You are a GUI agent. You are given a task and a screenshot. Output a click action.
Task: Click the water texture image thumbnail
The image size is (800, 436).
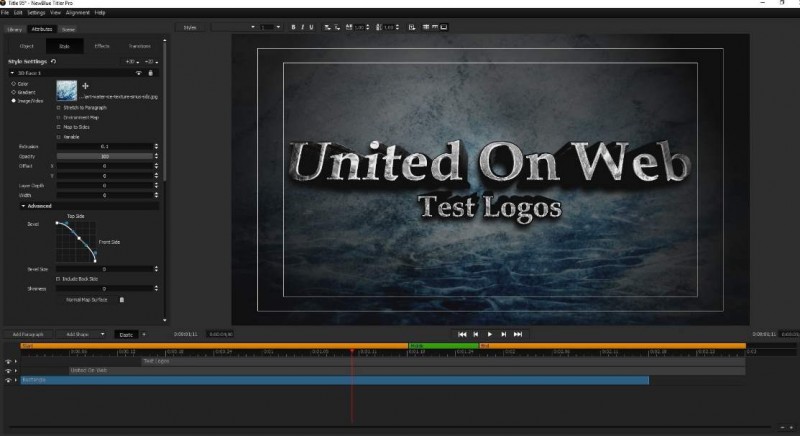tap(67, 90)
